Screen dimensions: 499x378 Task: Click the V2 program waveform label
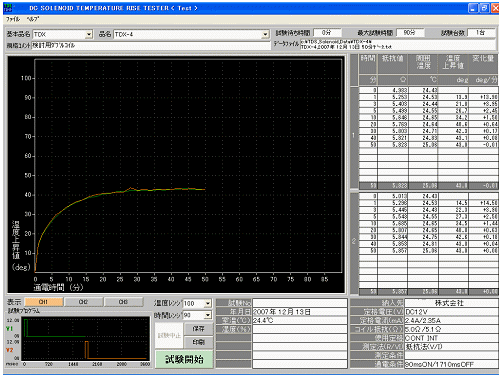click(x=10, y=350)
